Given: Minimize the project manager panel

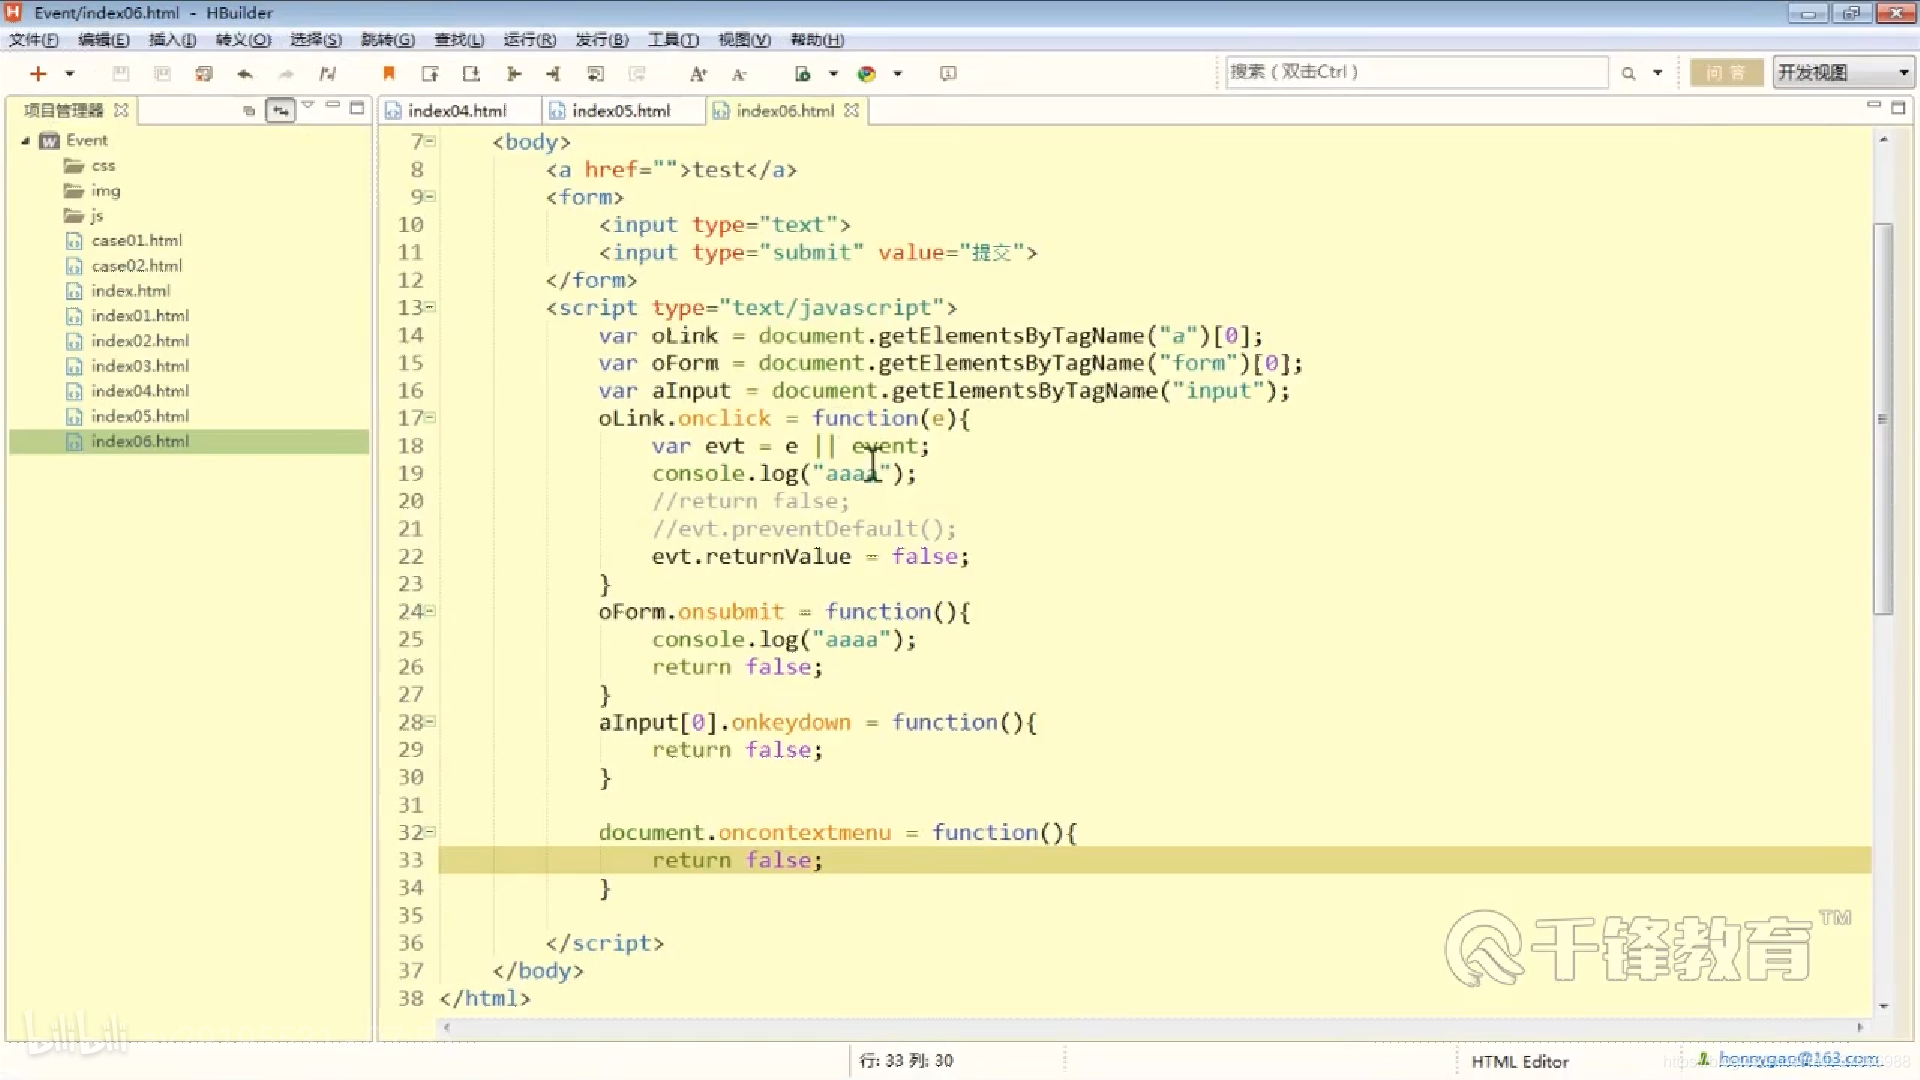Looking at the screenshot, I should tap(333, 106).
